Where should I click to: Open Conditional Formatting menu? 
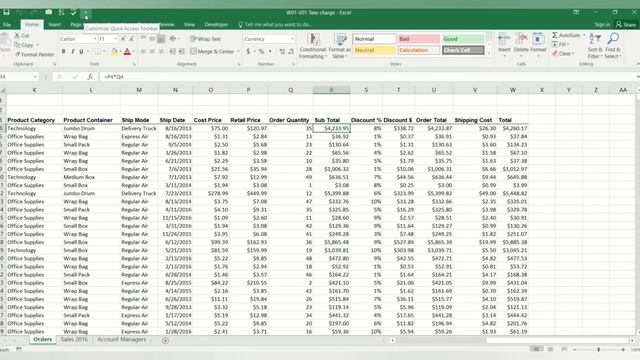[313, 46]
